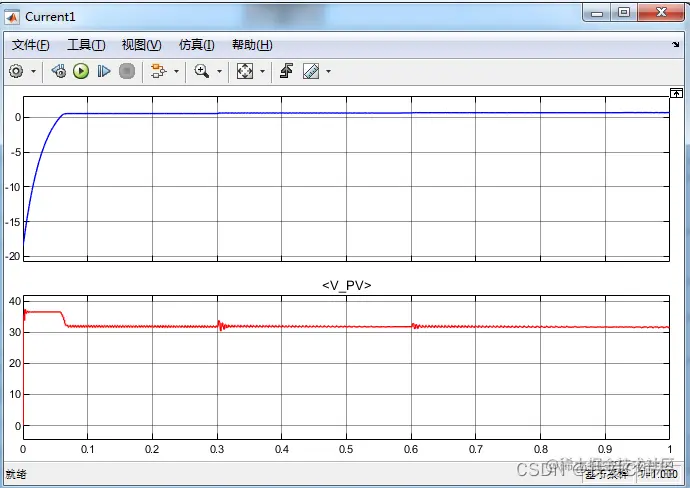
Task: Open the triggers icon
Action: point(286,71)
